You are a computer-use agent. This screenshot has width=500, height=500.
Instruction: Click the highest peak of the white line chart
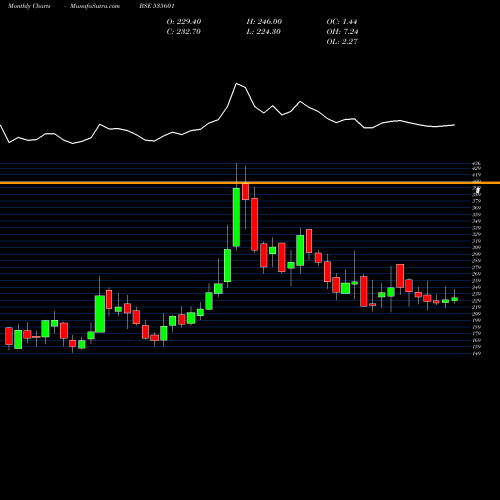237,83
